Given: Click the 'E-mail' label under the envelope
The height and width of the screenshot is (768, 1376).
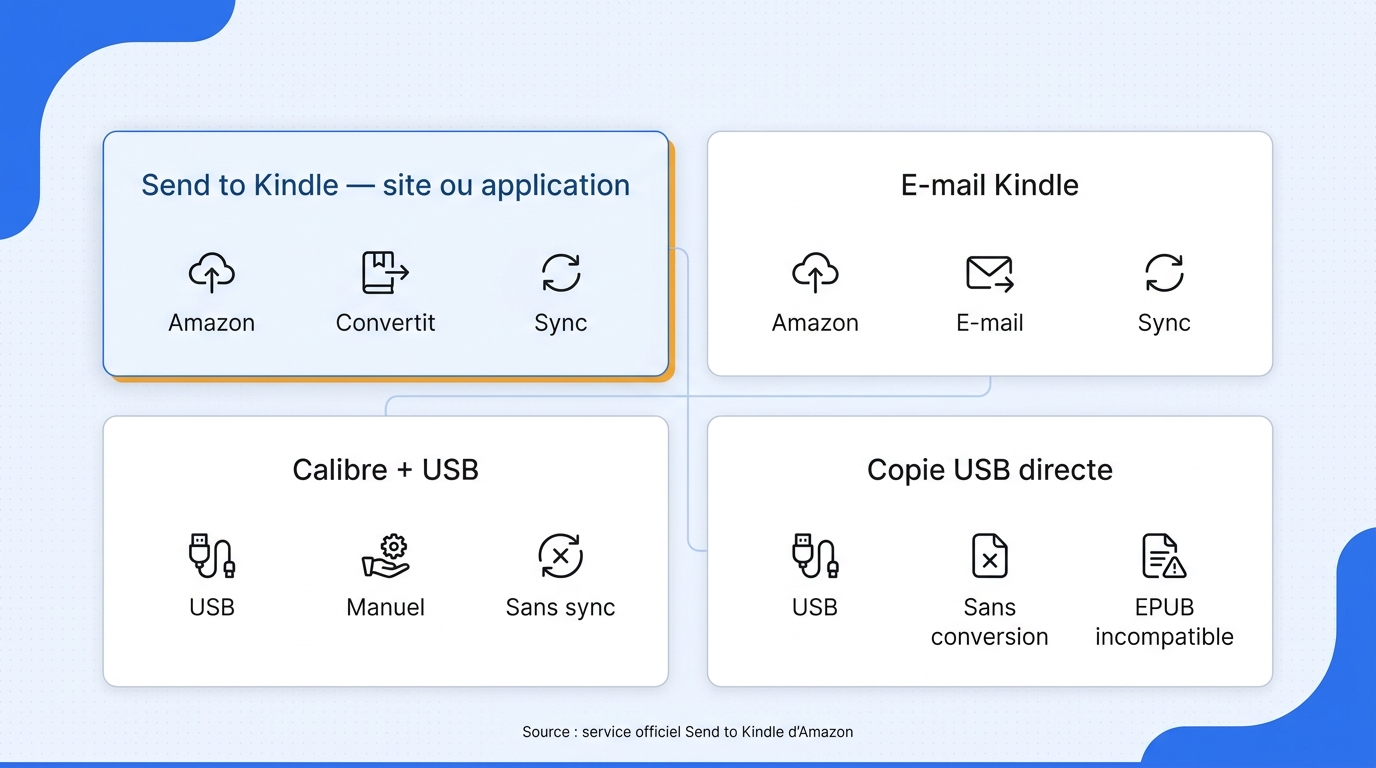Looking at the screenshot, I should pyautogui.click(x=990, y=323).
